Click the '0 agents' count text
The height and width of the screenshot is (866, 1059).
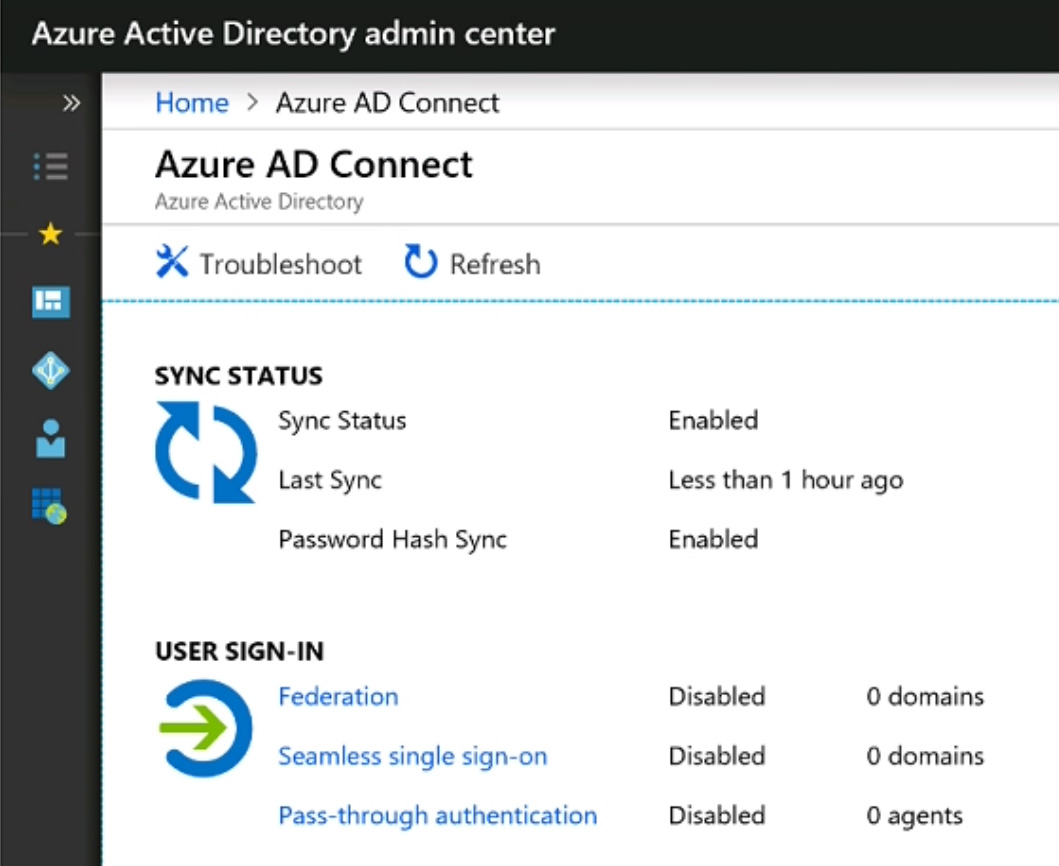[914, 816]
